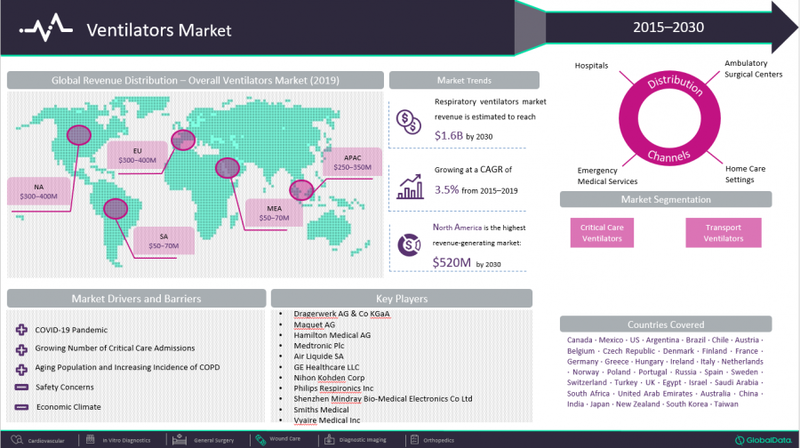The height and width of the screenshot is (448, 800).
Task: Select the Transport Ventilators box
Action: pos(723,233)
